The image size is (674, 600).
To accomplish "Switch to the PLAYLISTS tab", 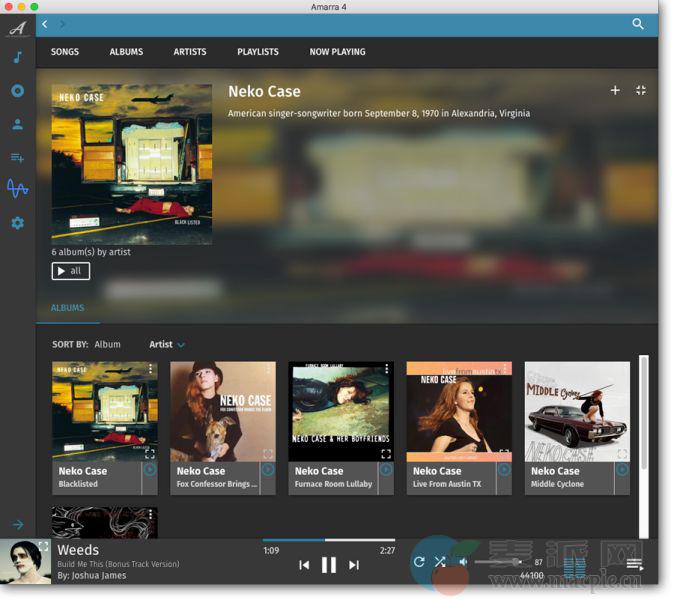I will (x=258, y=52).
